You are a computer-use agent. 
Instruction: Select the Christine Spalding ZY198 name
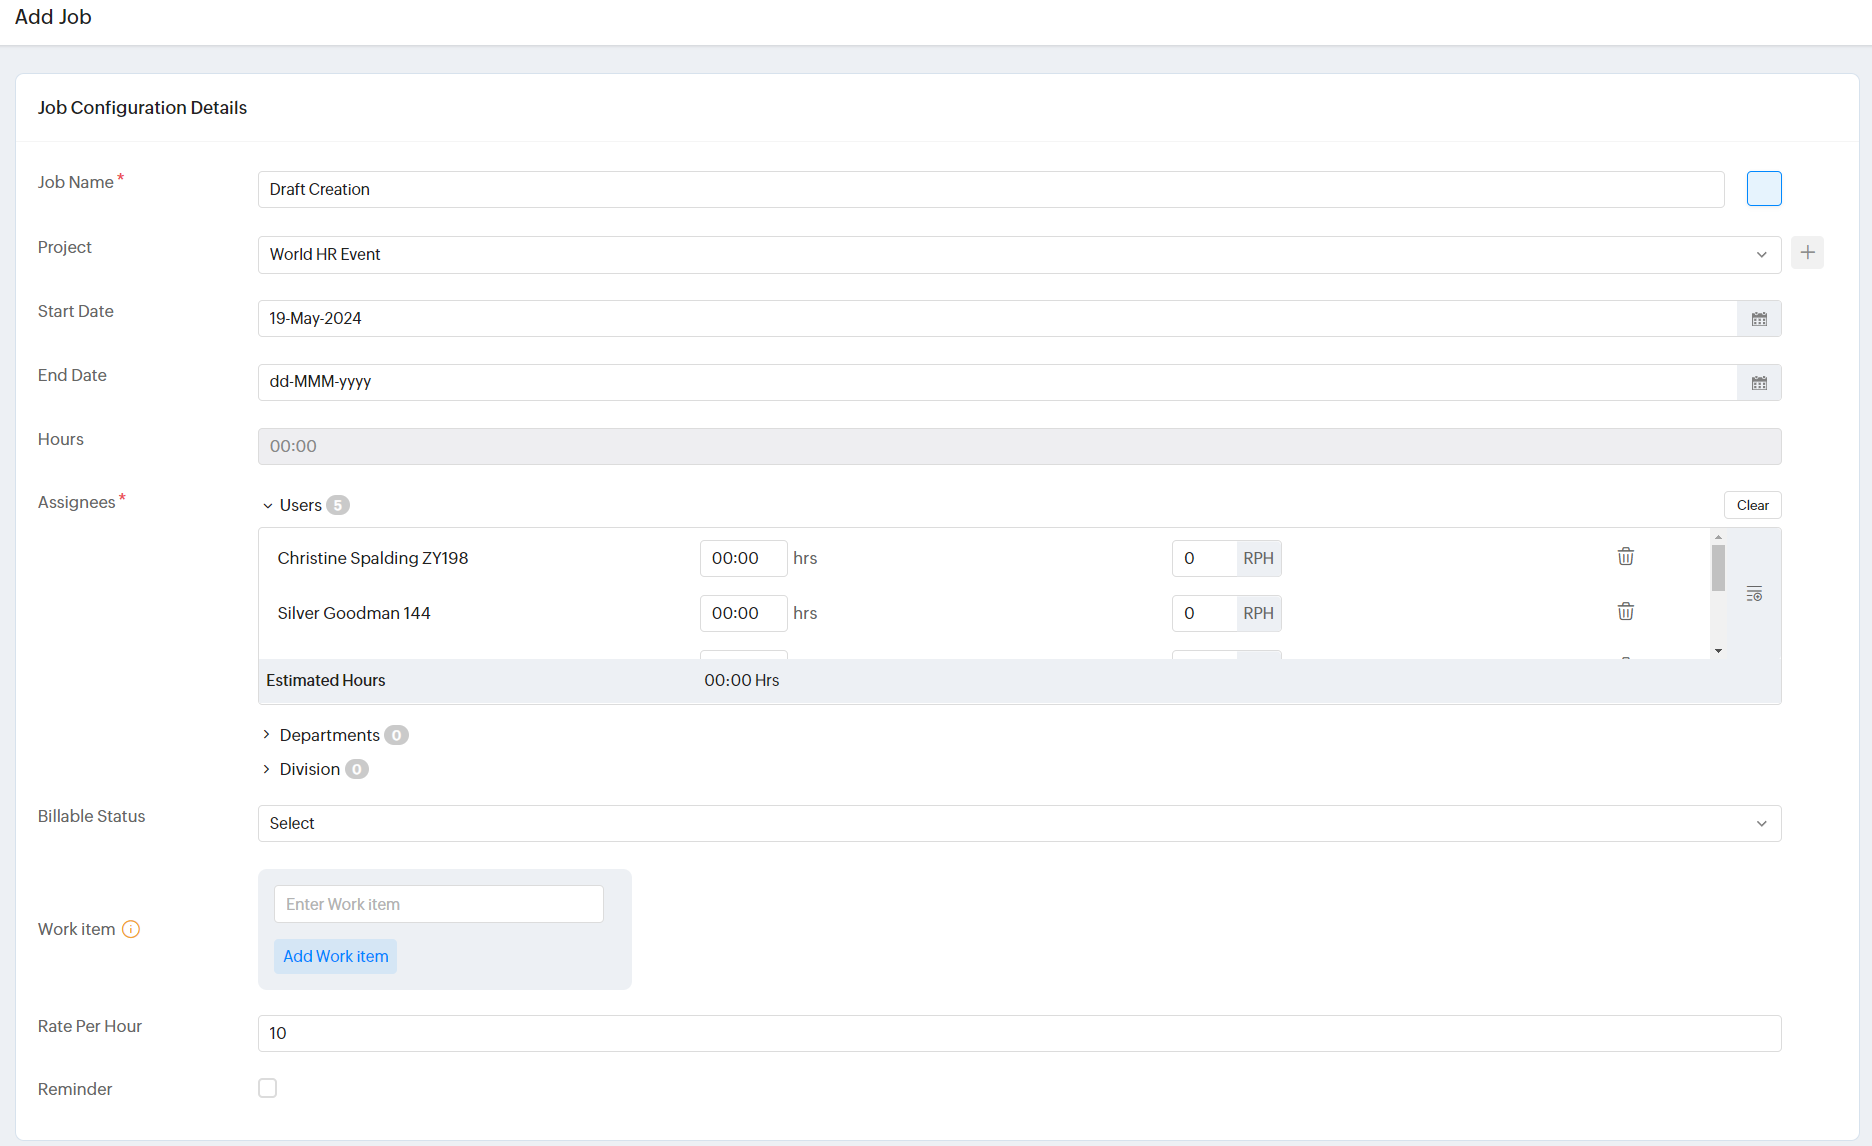tap(373, 558)
